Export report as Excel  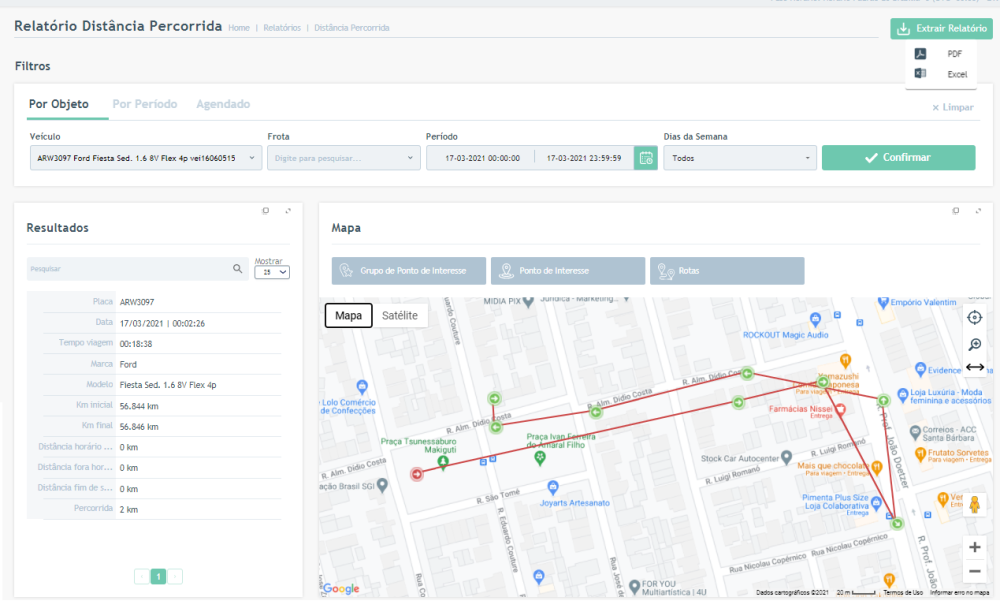[x=957, y=75]
